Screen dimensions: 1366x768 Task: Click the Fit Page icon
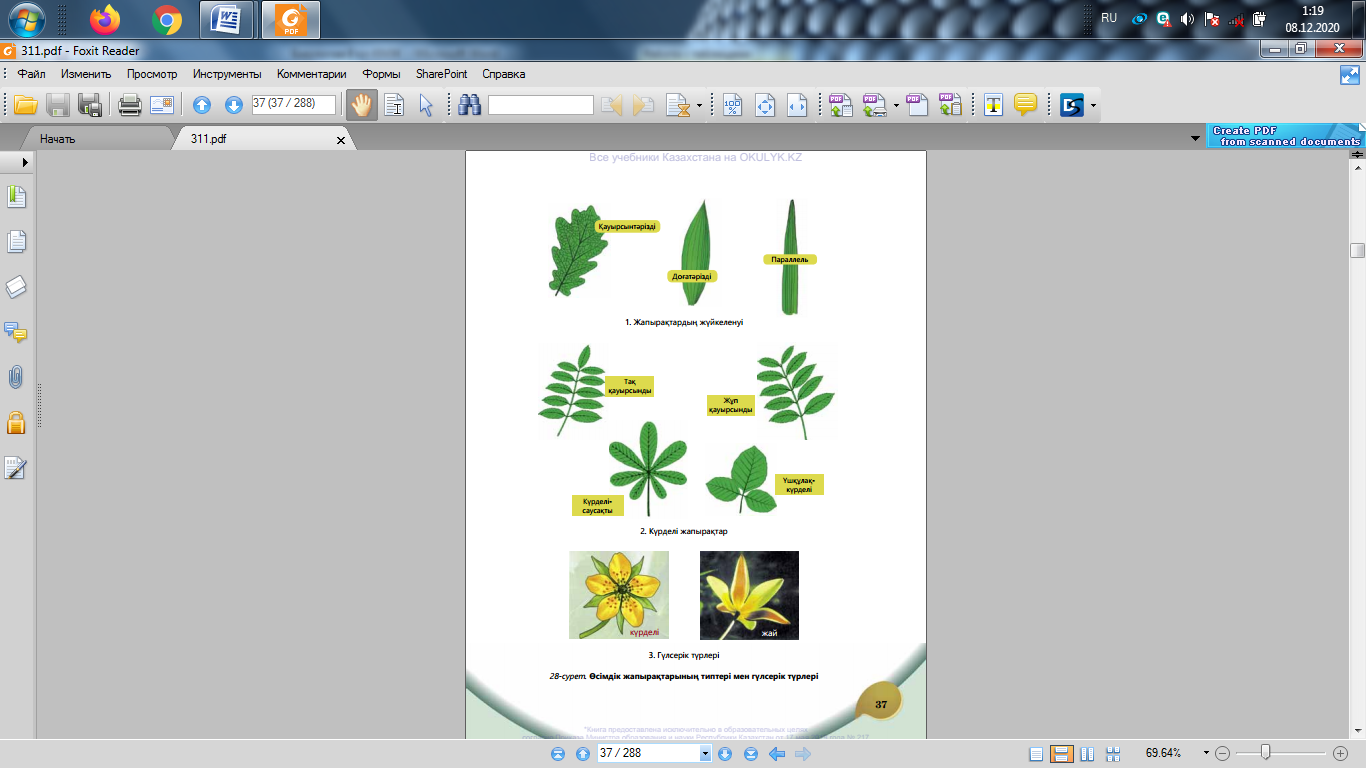[x=765, y=104]
